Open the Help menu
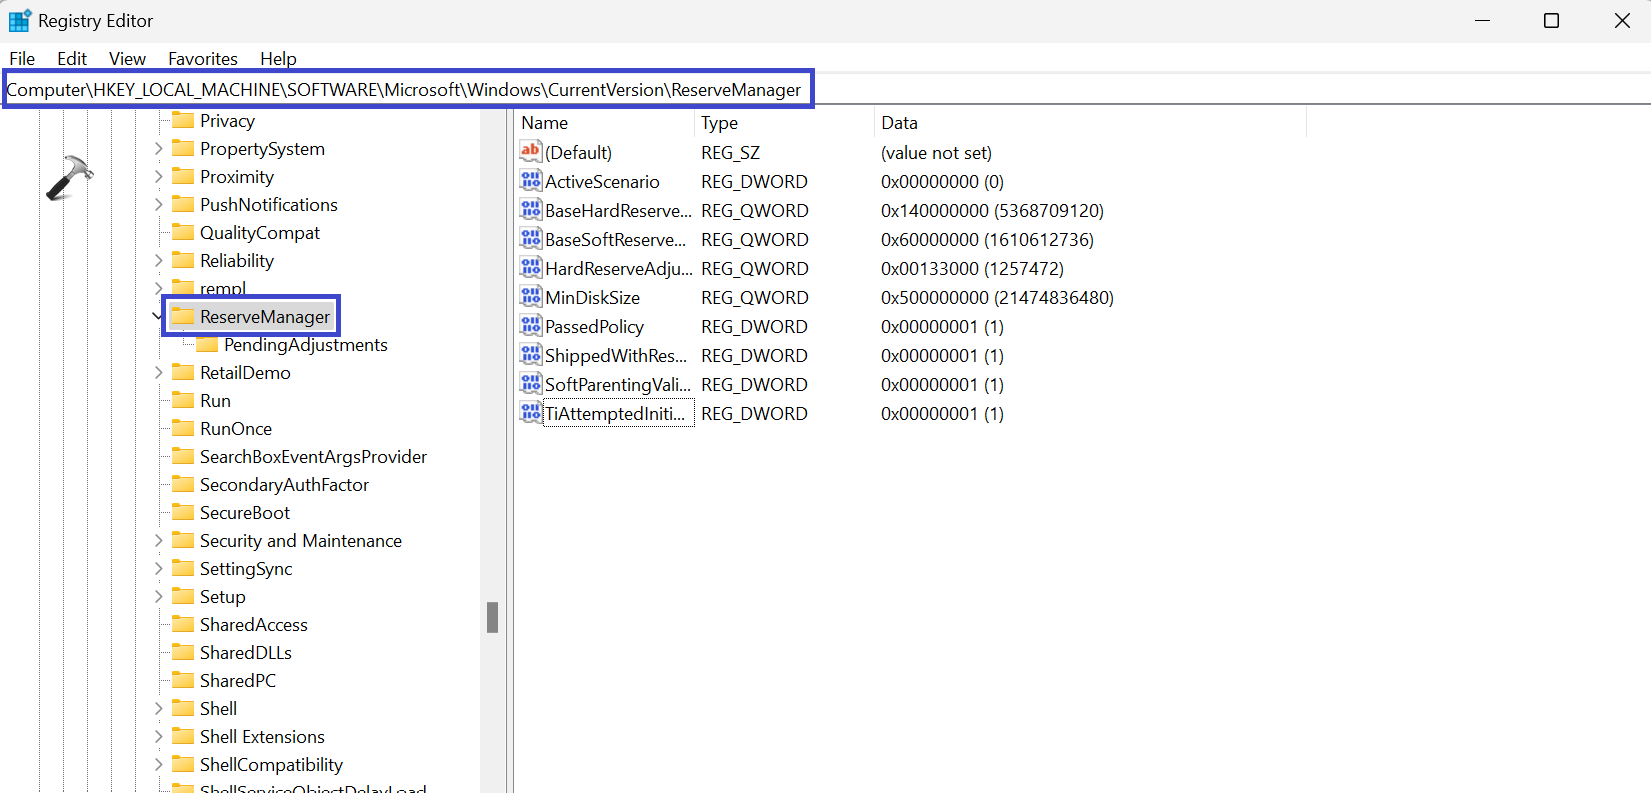1651x793 pixels. tap(278, 58)
